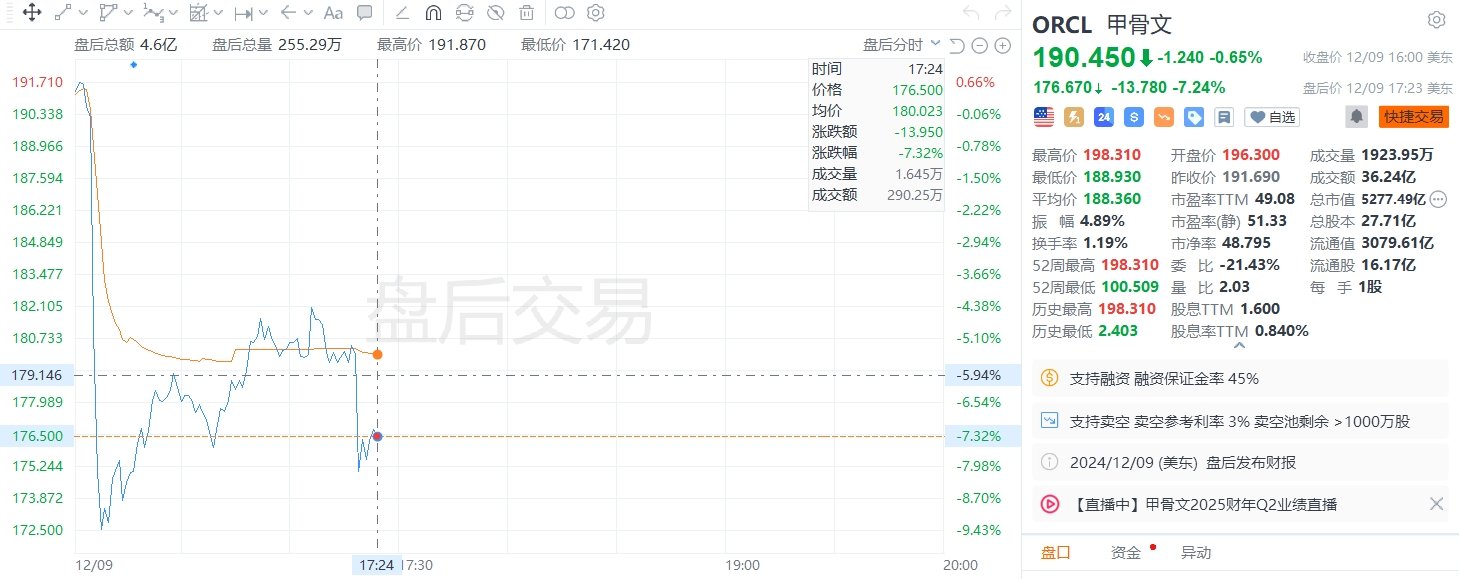Toggle hide drawings eye icon
The height and width of the screenshot is (579, 1460).
click(x=495, y=13)
